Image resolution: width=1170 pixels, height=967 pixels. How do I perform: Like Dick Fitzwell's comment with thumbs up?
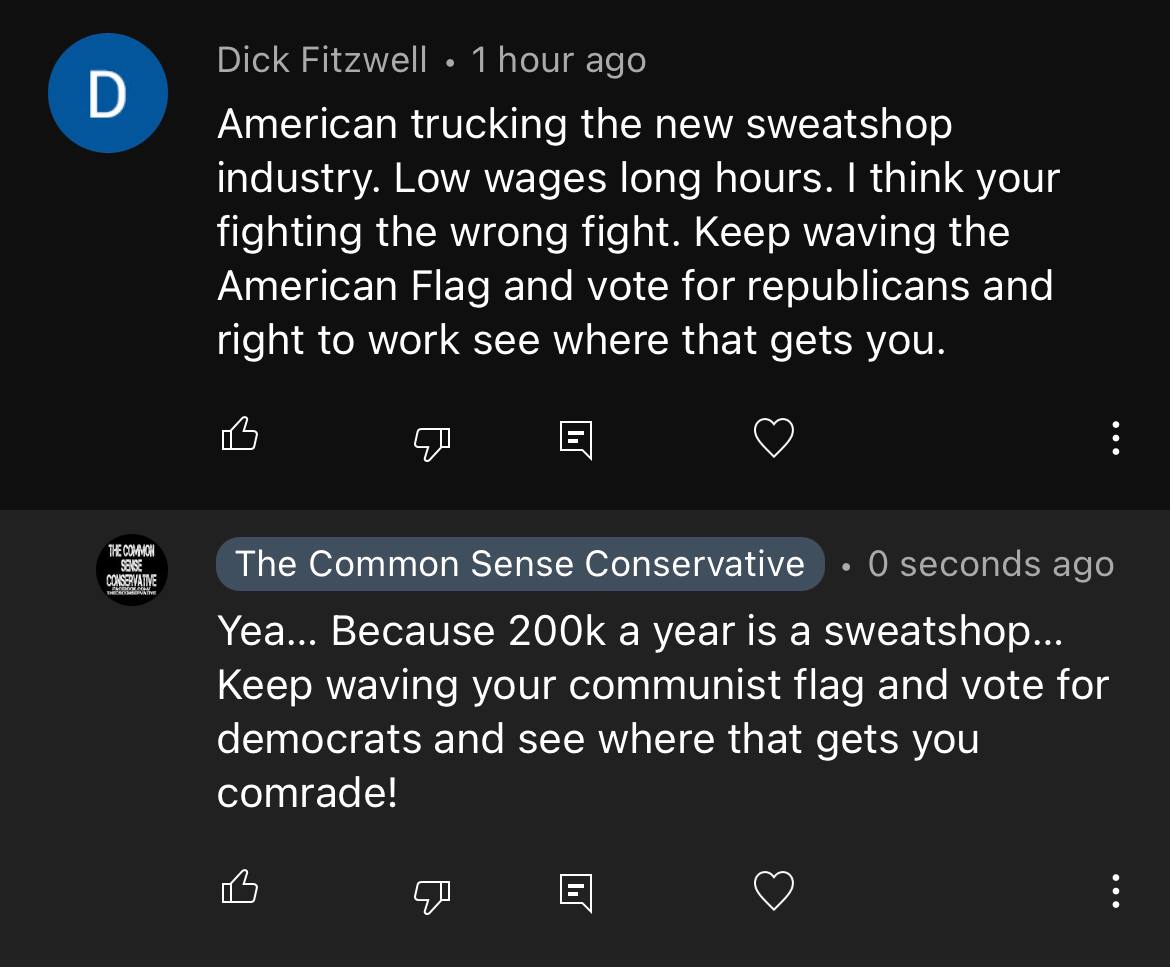click(240, 434)
